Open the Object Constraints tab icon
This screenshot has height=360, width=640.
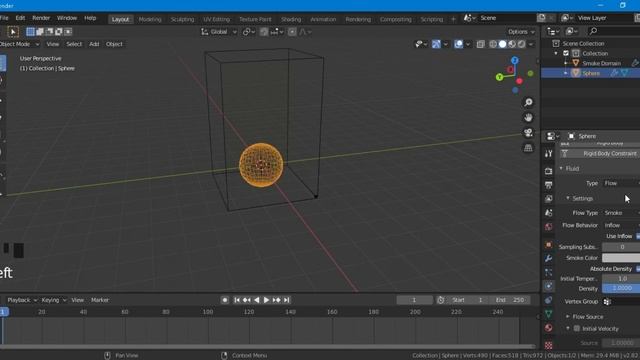[x=548, y=300]
